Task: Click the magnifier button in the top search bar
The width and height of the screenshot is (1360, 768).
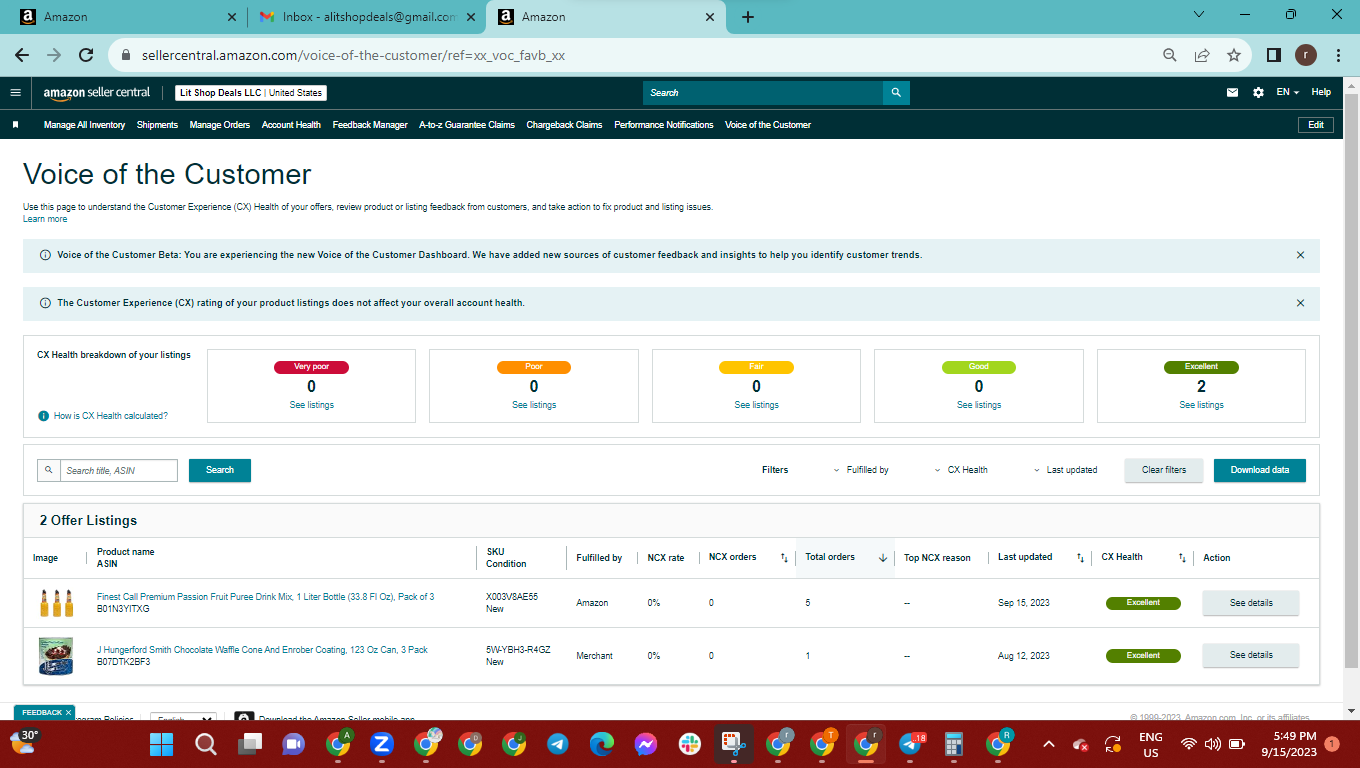Action: 896,93
